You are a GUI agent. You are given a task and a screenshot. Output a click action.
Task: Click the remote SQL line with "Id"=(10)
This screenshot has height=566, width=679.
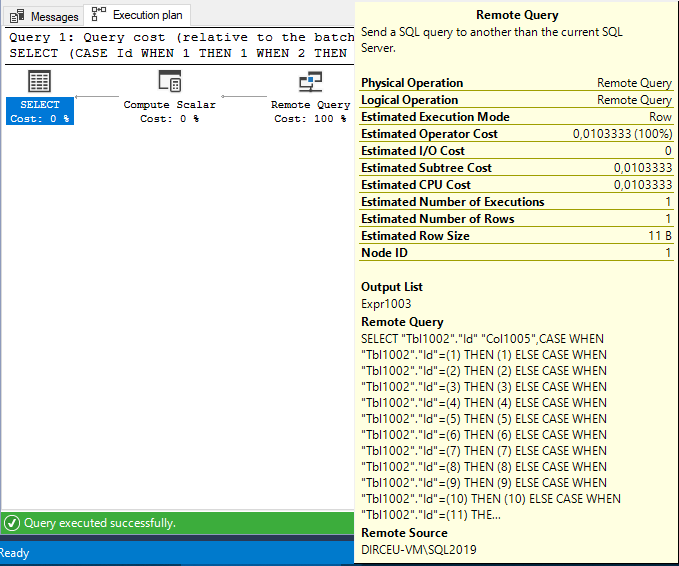click(x=491, y=499)
